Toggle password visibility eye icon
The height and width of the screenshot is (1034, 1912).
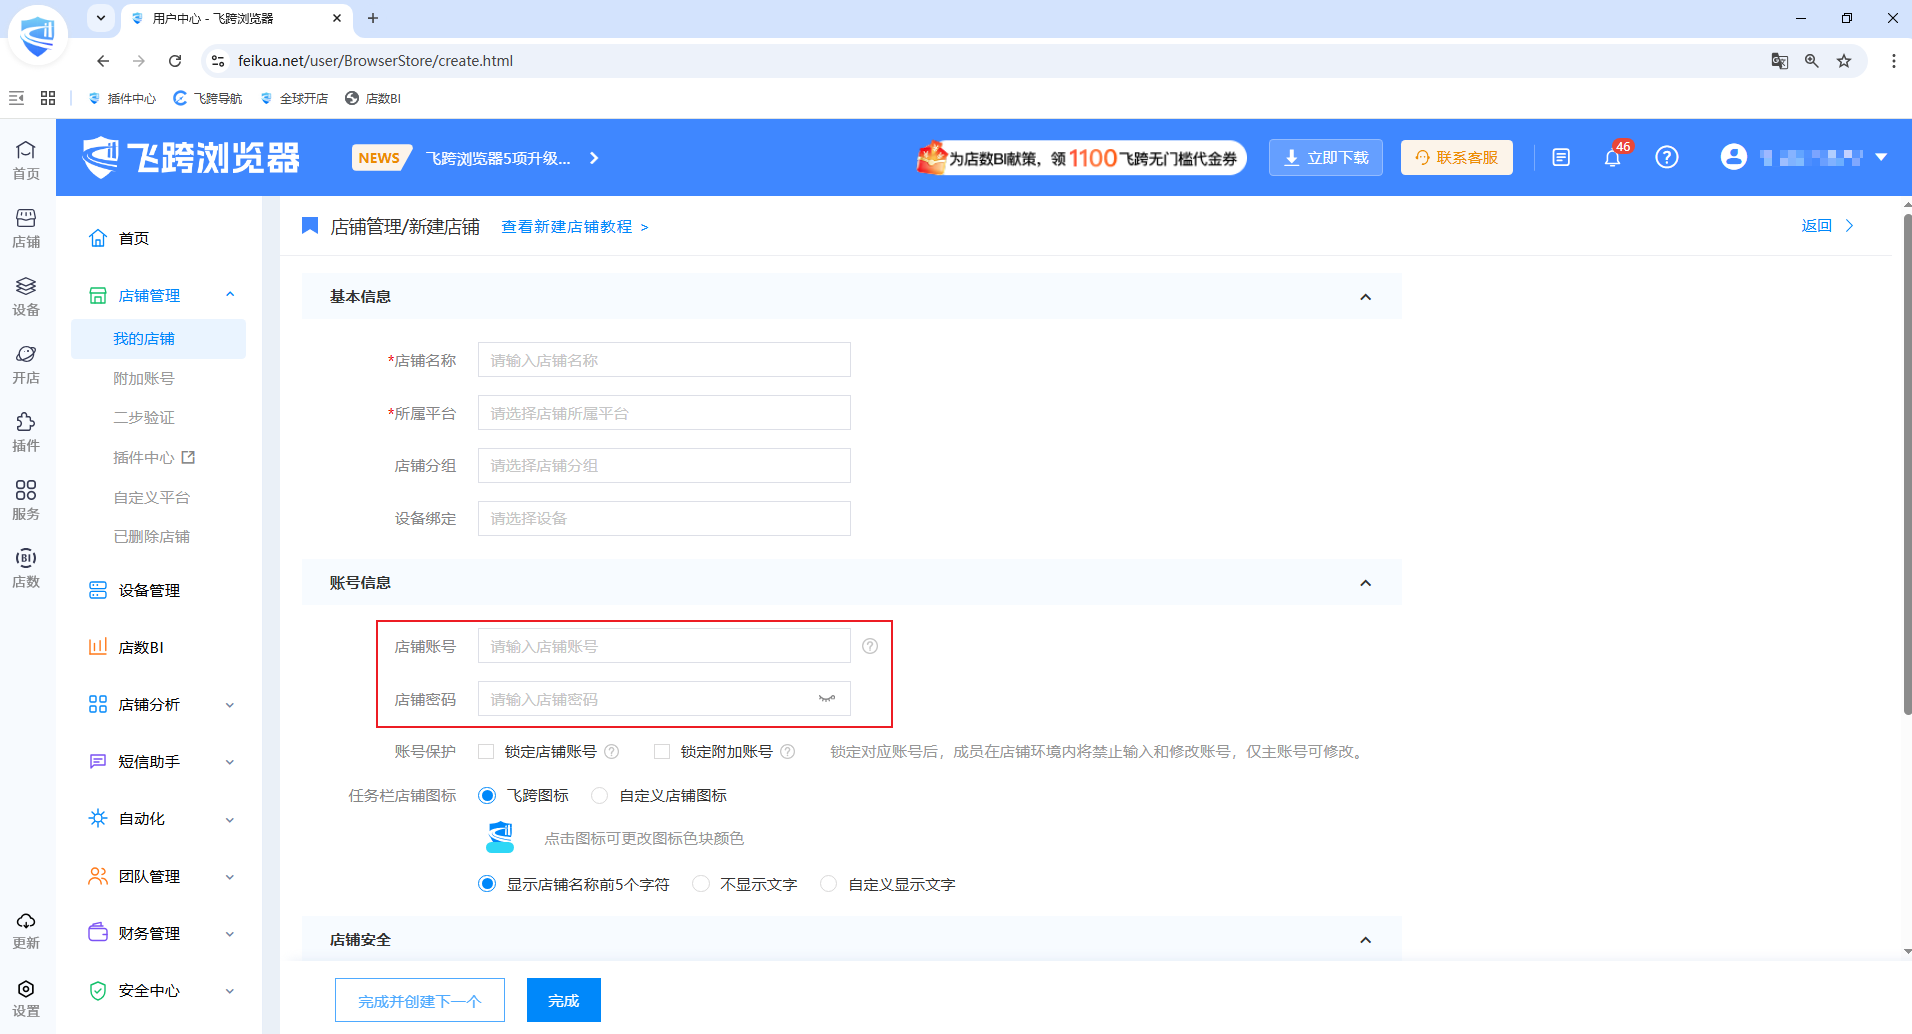tap(827, 698)
